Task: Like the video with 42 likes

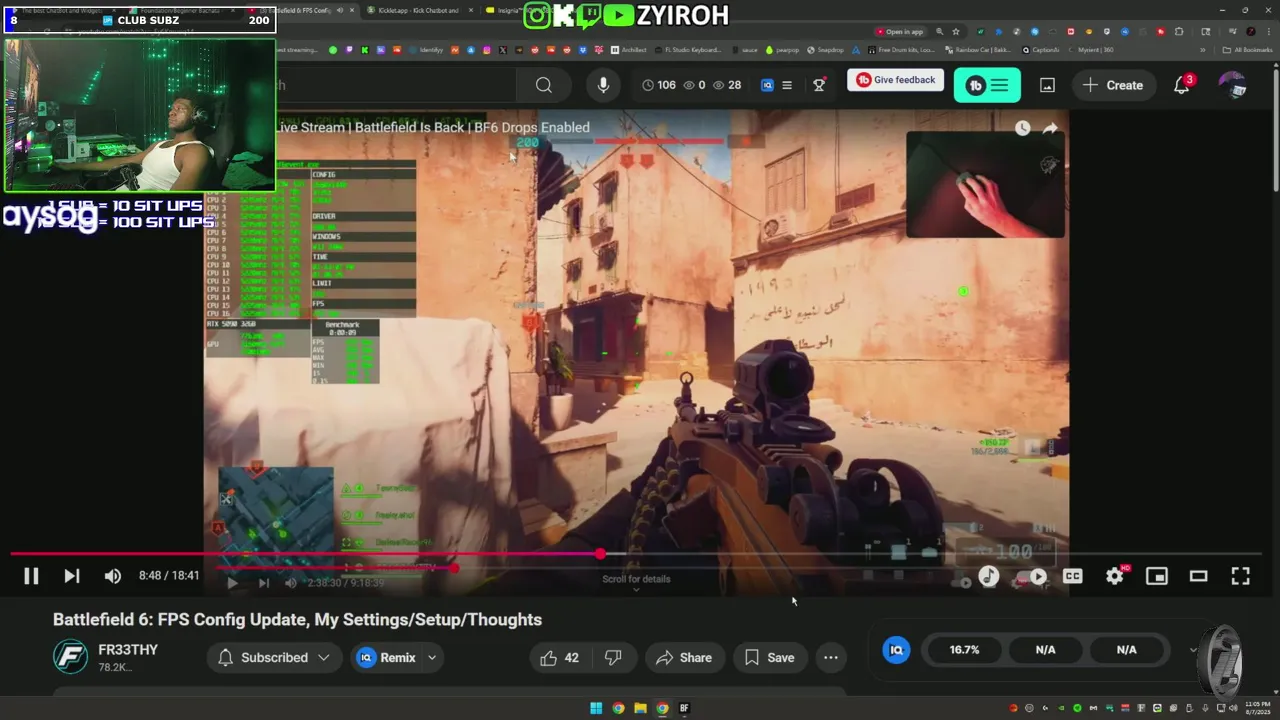Action: (x=560, y=658)
